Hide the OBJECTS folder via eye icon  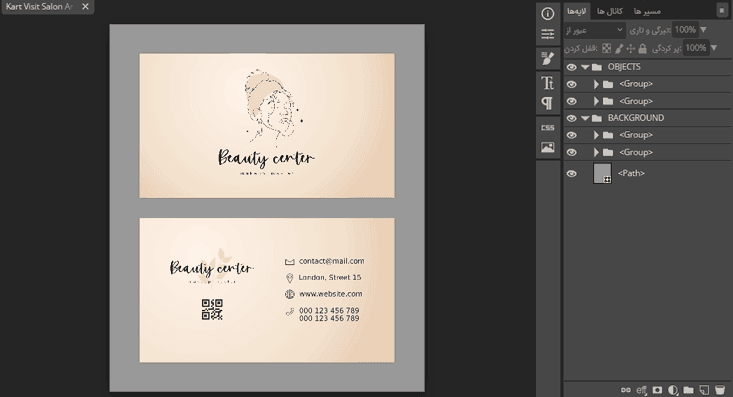pos(571,67)
